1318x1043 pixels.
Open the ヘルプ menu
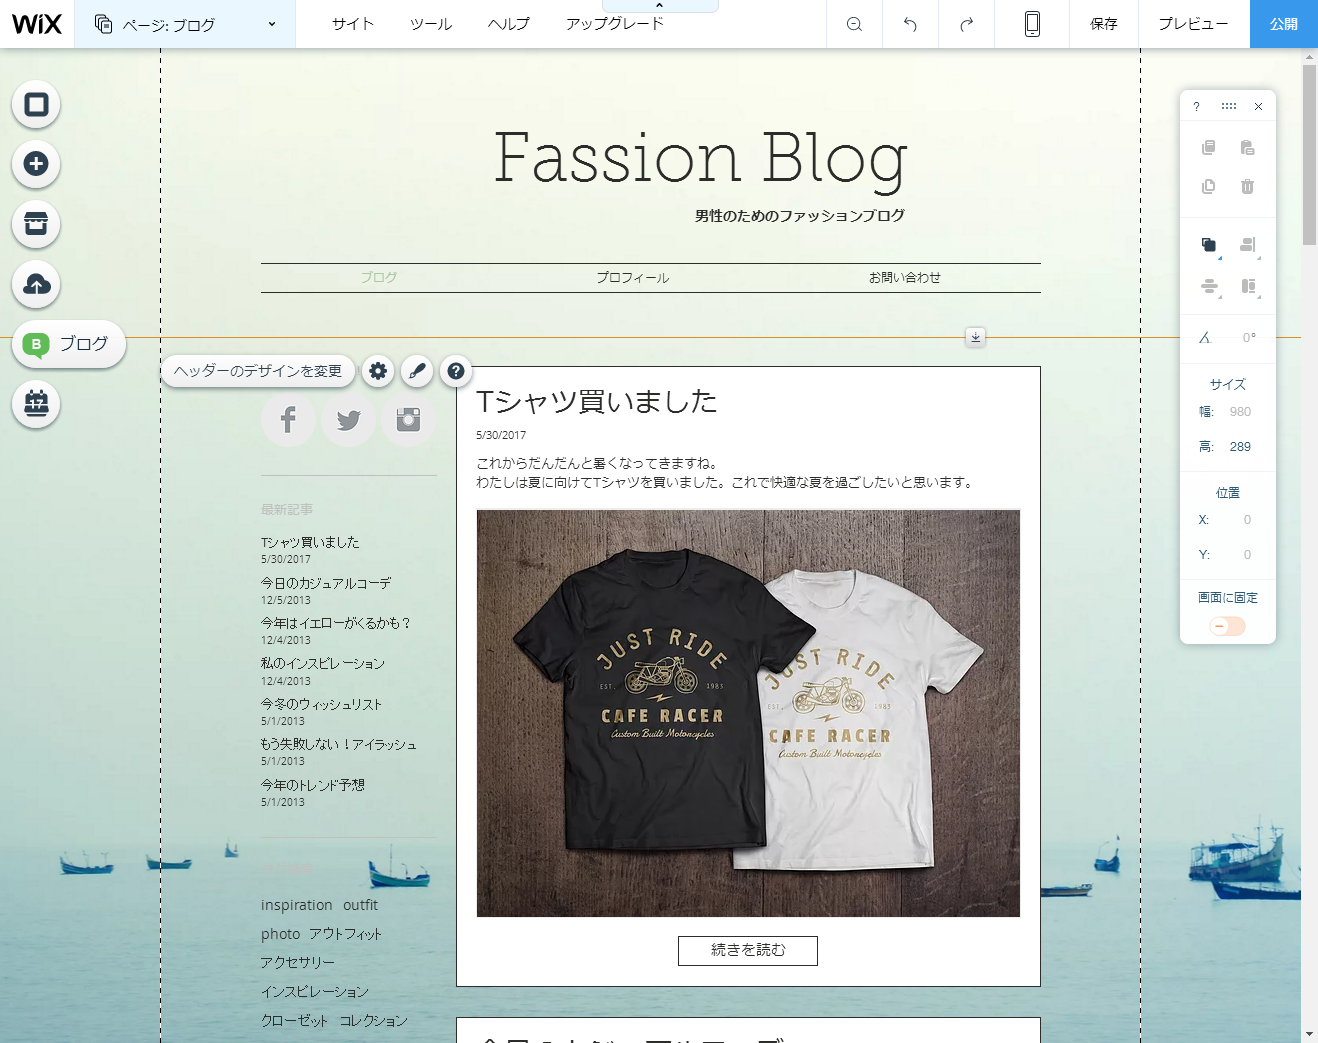(x=509, y=24)
